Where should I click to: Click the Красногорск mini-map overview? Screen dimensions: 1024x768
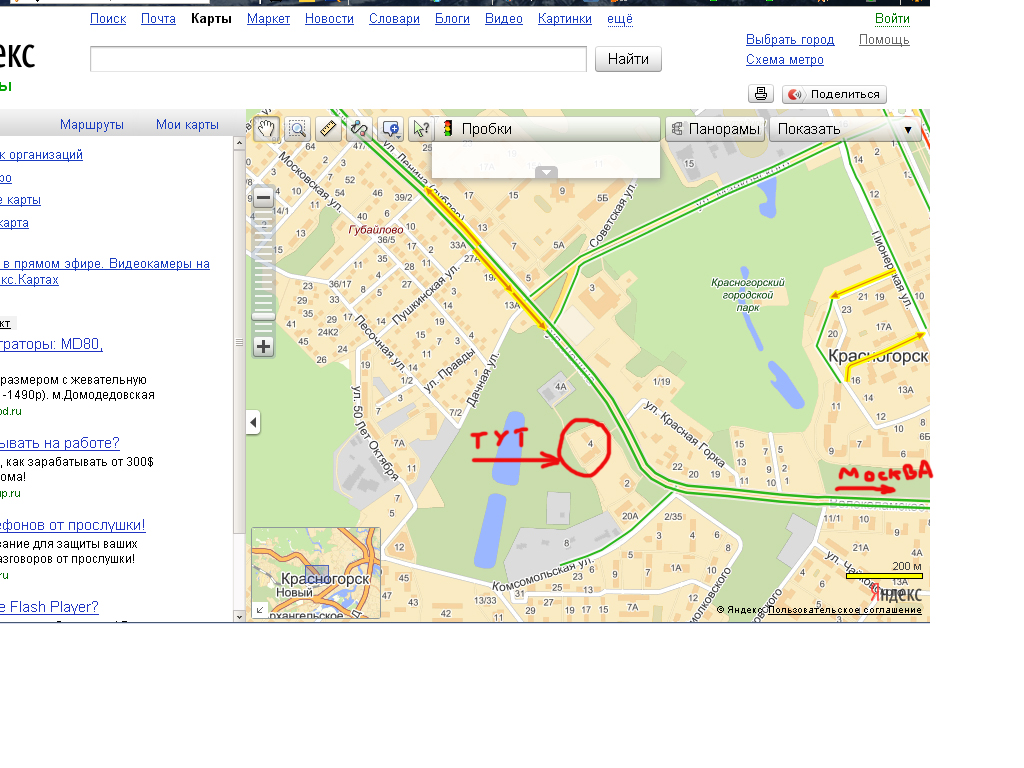(x=315, y=573)
